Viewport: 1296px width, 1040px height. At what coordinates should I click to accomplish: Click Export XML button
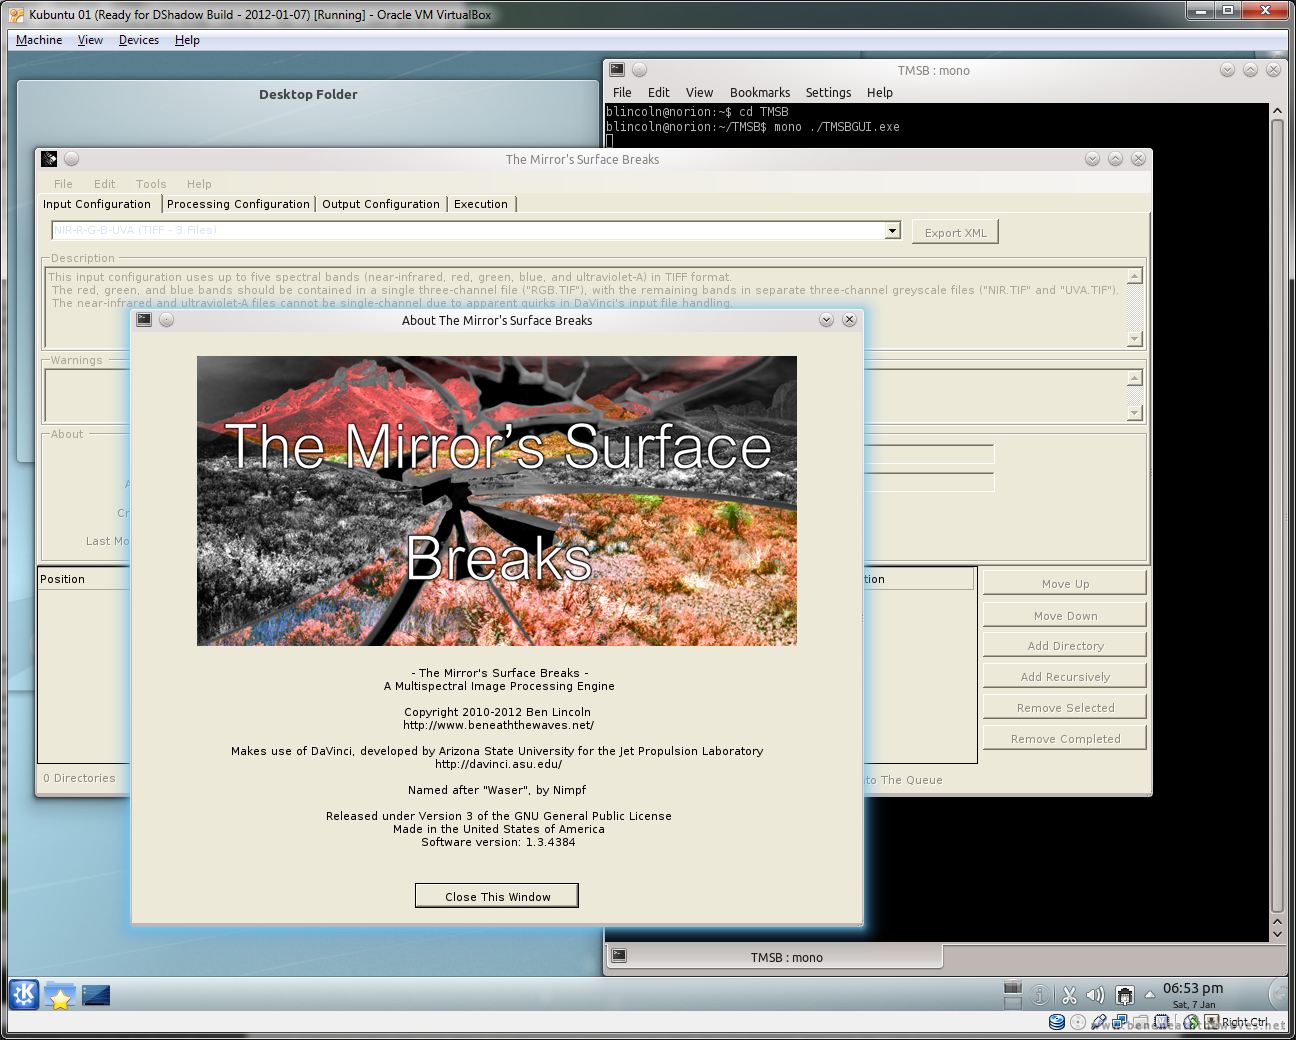(x=955, y=232)
